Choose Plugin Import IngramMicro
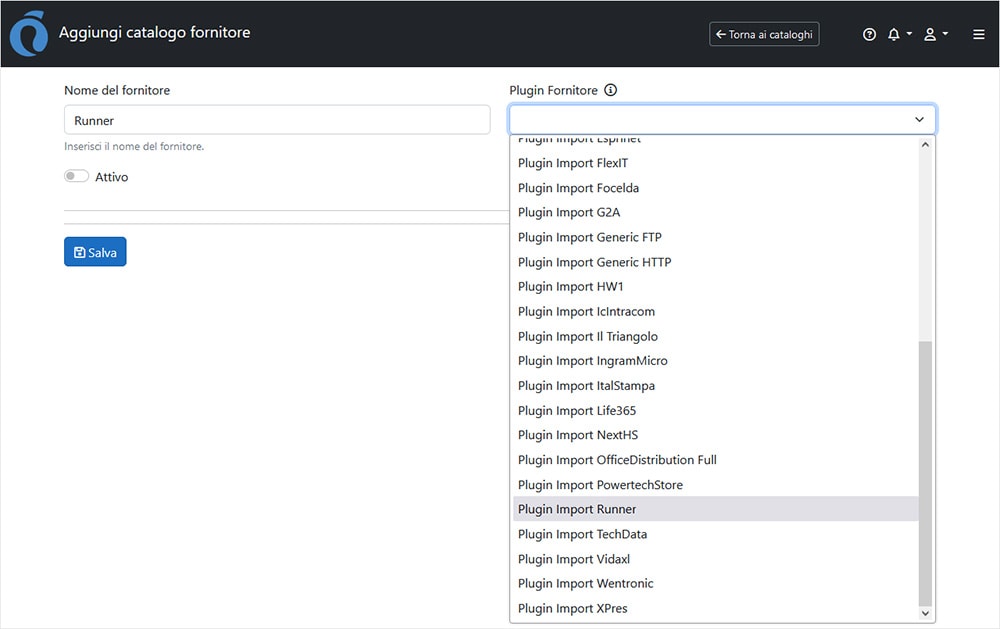The height and width of the screenshot is (629, 1000). click(592, 361)
